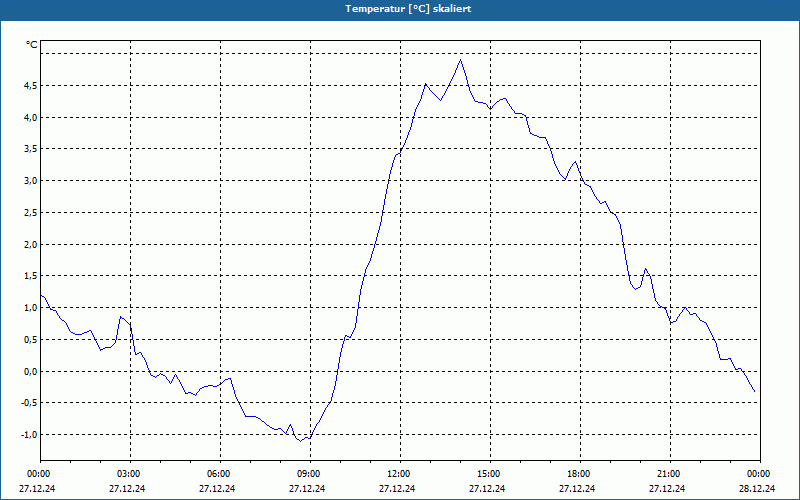Pick the 18:00 time axis label

[x=579, y=474]
